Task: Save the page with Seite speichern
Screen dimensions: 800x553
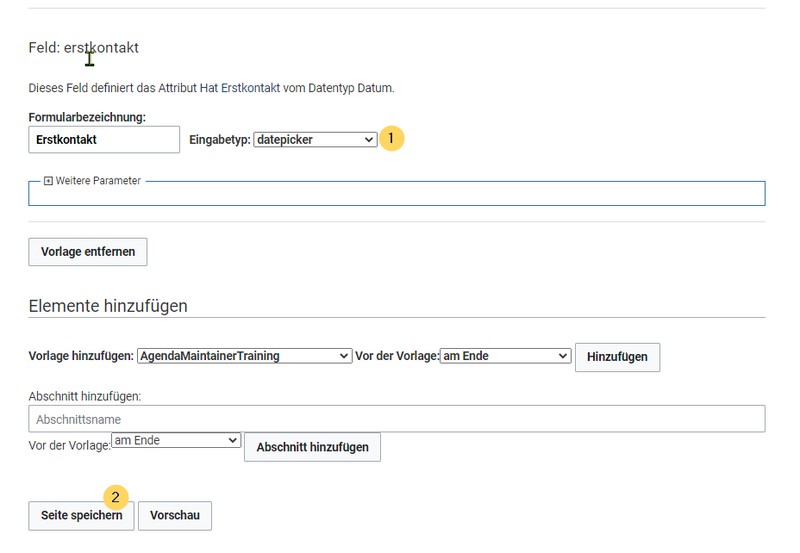Action: pos(81,516)
